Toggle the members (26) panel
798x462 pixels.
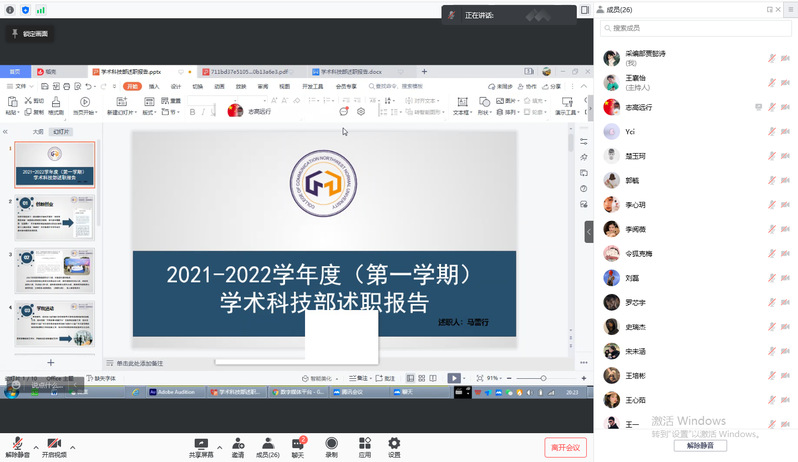[x=268, y=443]
